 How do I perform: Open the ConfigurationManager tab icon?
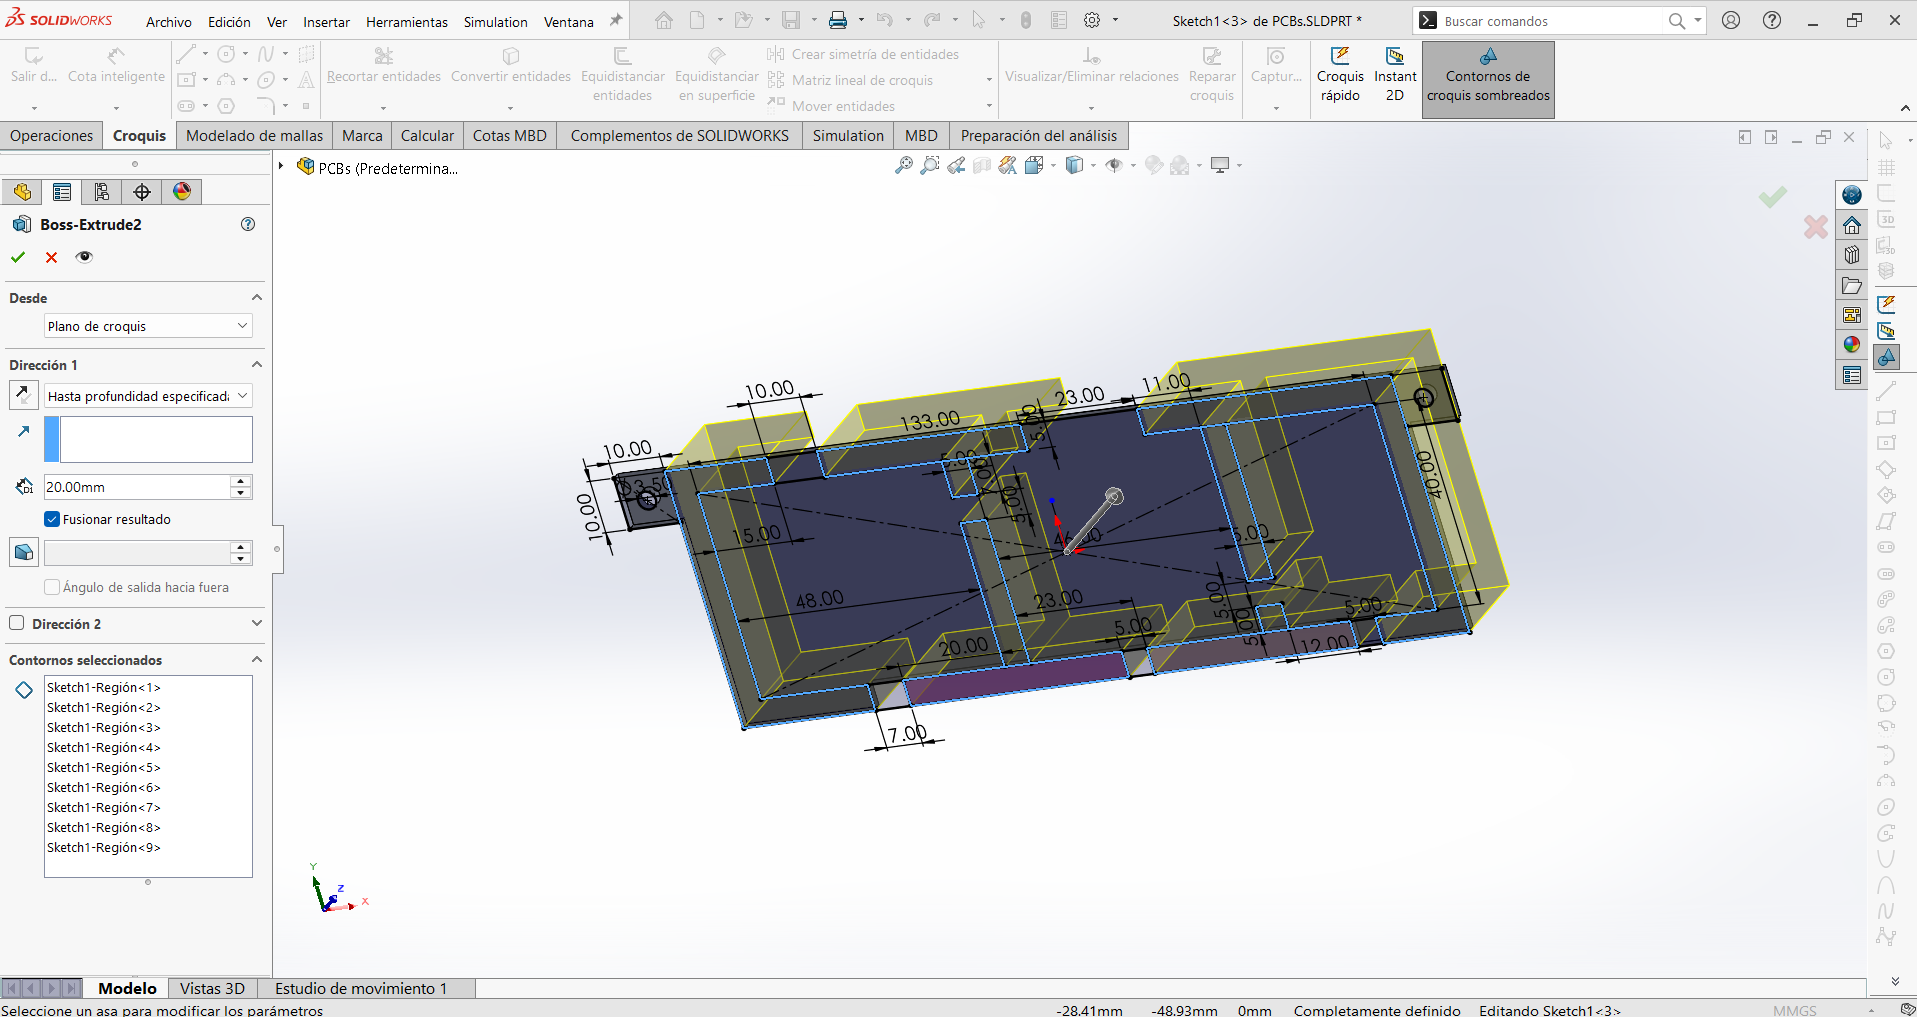(x=102, y=192)
